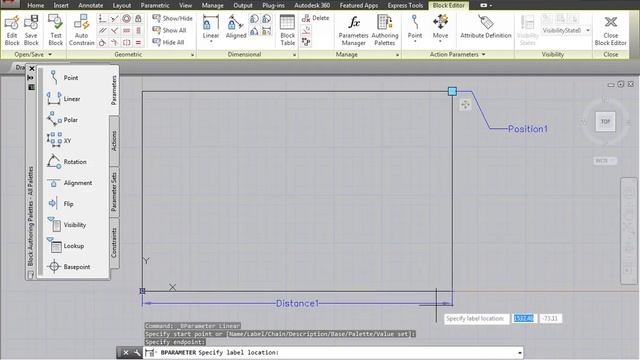Close the command line with X
This screenshot has height=360, width=640.
pos(126,353)
